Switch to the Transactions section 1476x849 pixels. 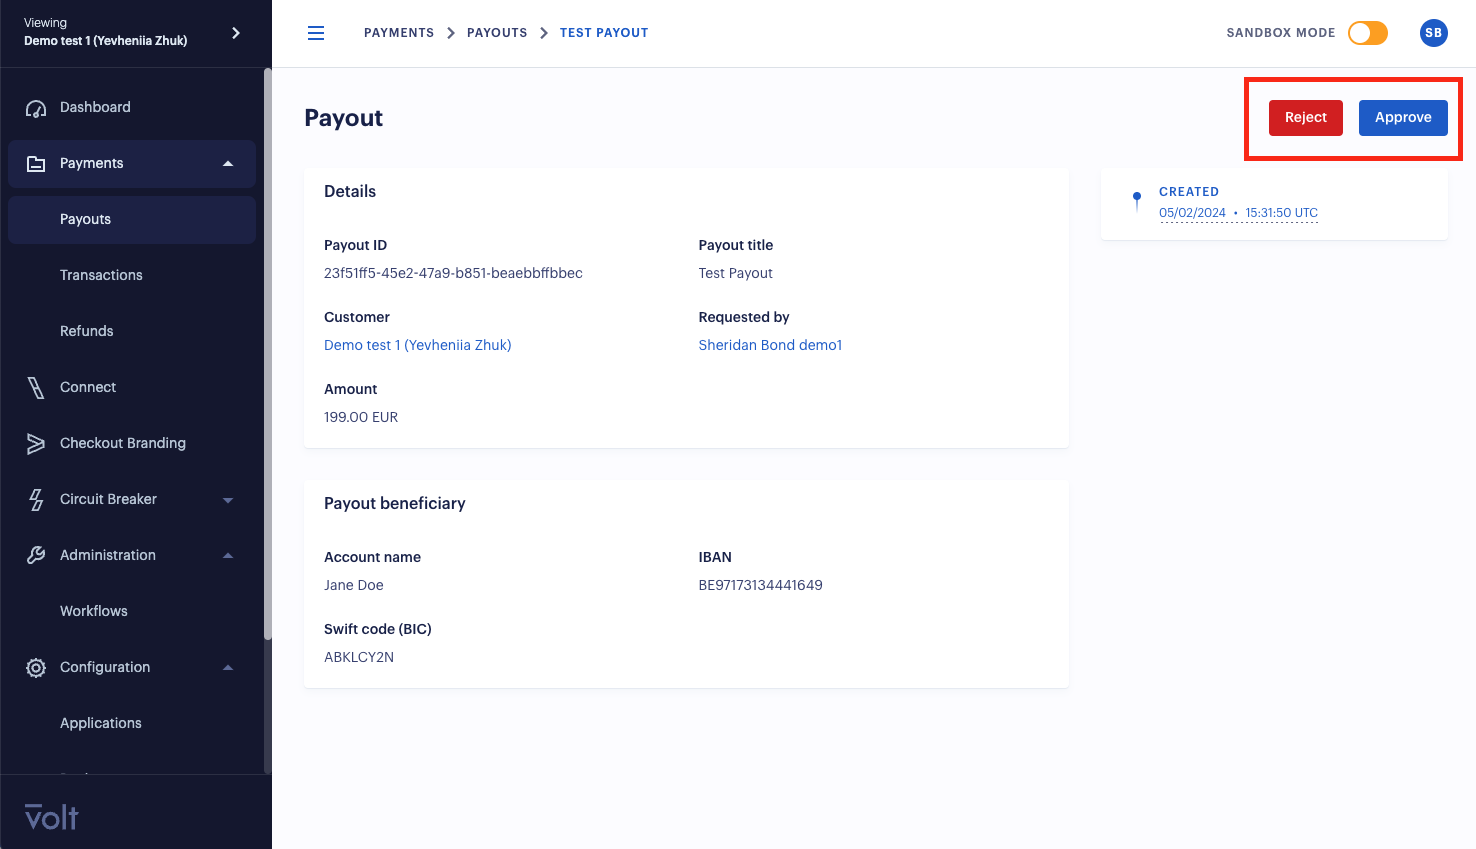[x=101, y=275]
